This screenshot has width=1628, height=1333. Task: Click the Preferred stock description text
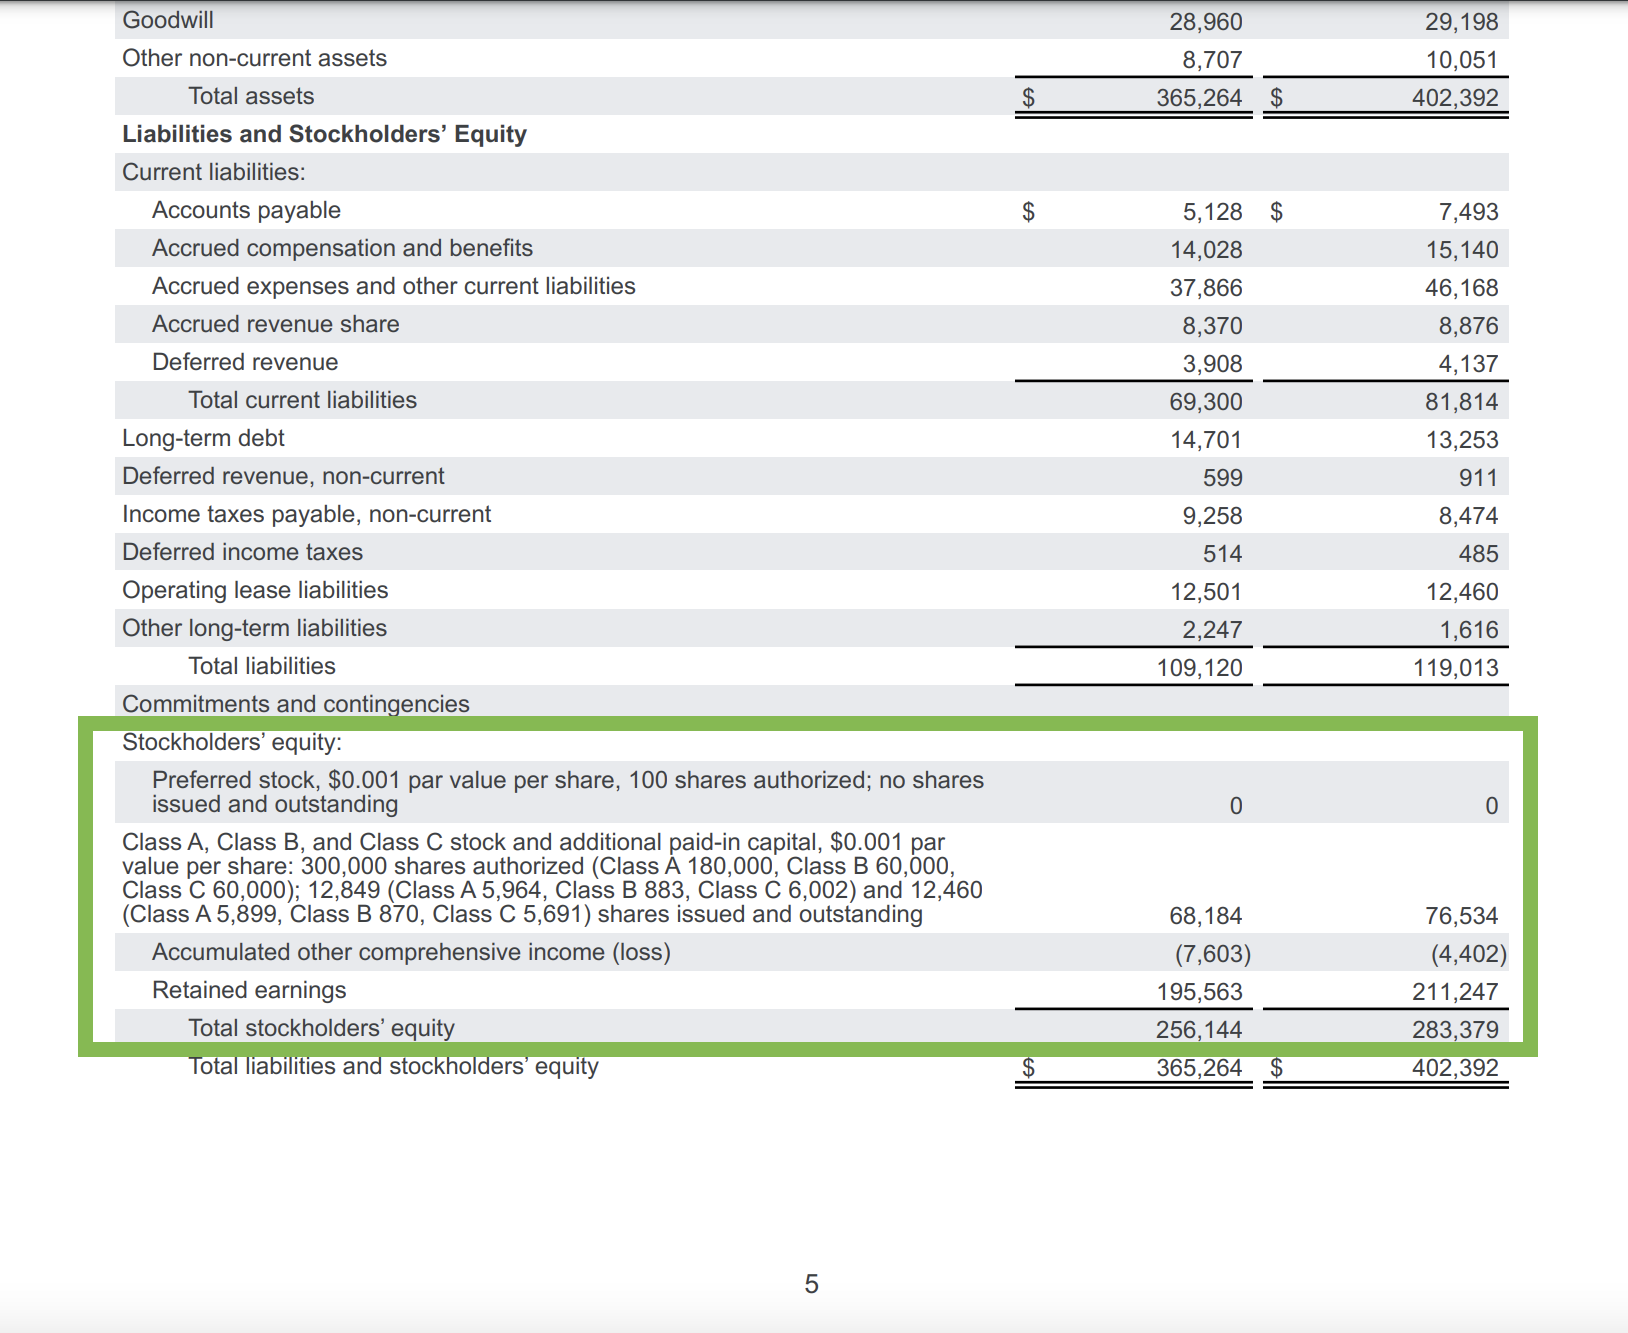point(568,792)
